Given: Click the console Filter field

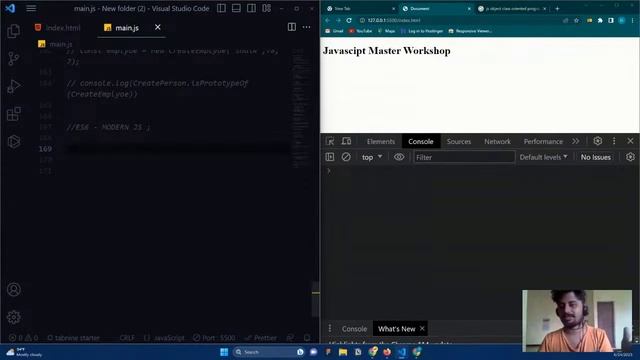Looking at the screenshot, I should tap(464, 157).
